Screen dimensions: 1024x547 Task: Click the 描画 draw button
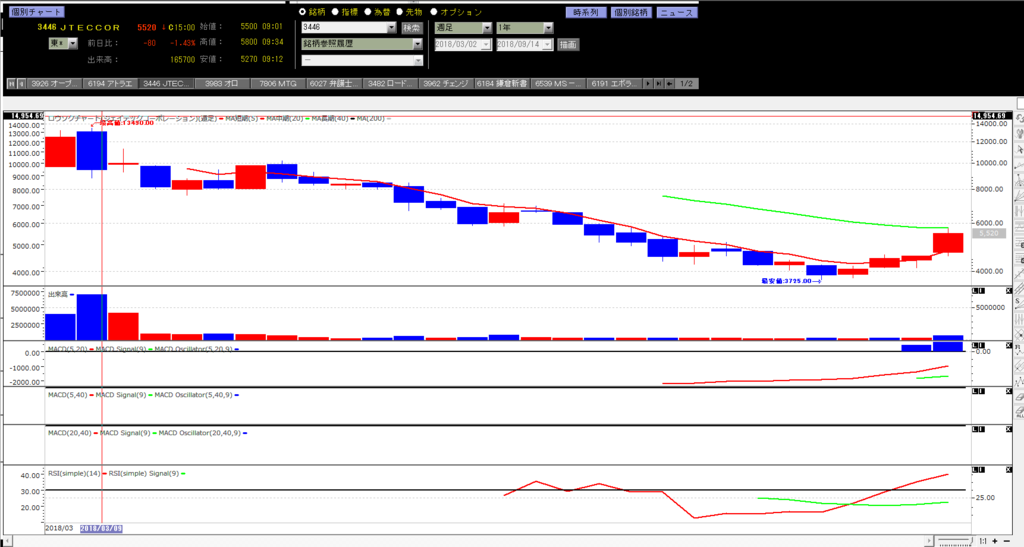tap(568, 44)
